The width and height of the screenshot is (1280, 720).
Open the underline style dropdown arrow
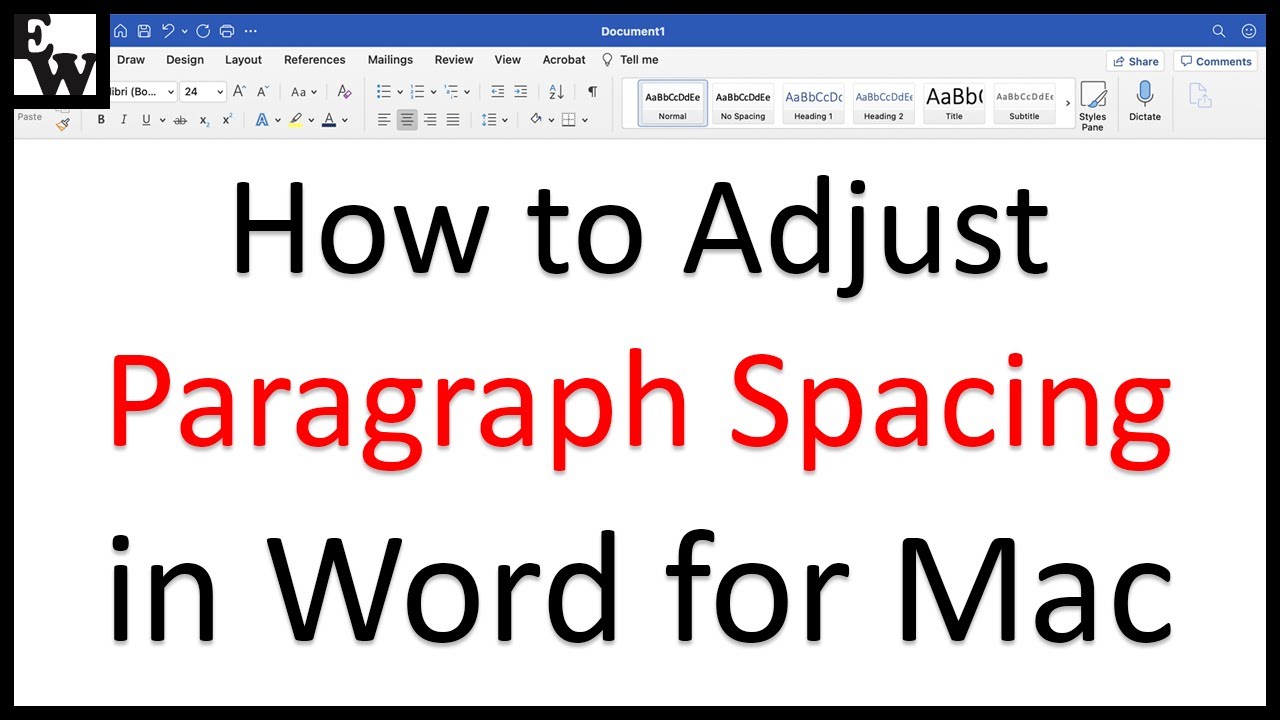tap(161, 121)
